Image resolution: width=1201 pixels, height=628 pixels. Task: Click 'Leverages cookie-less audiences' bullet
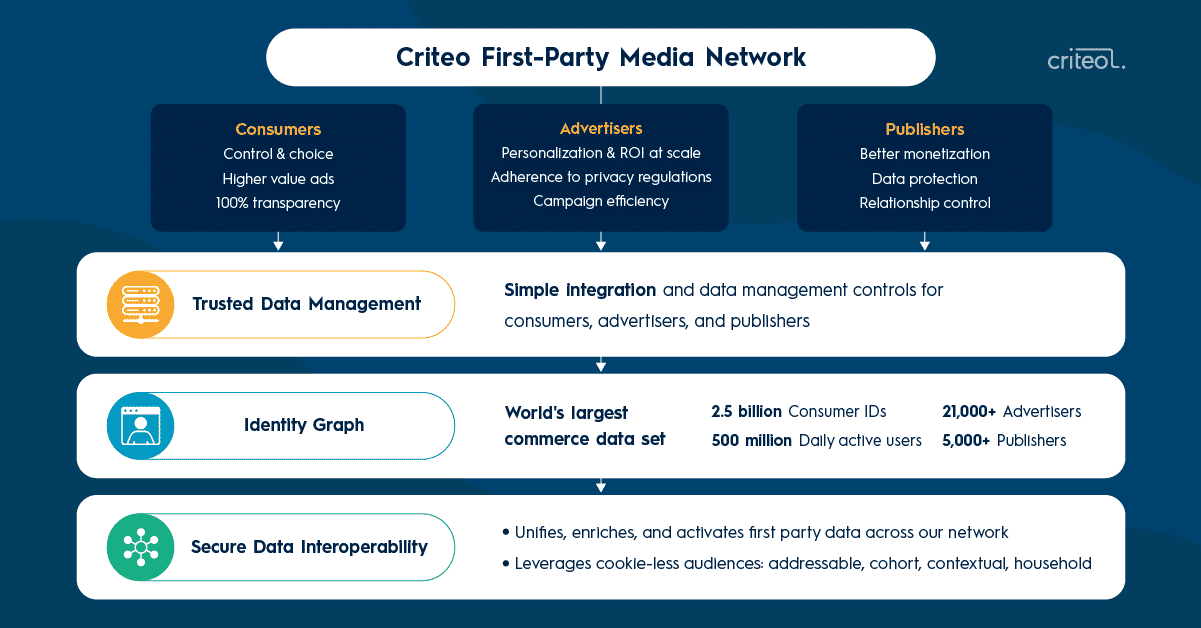796,564
